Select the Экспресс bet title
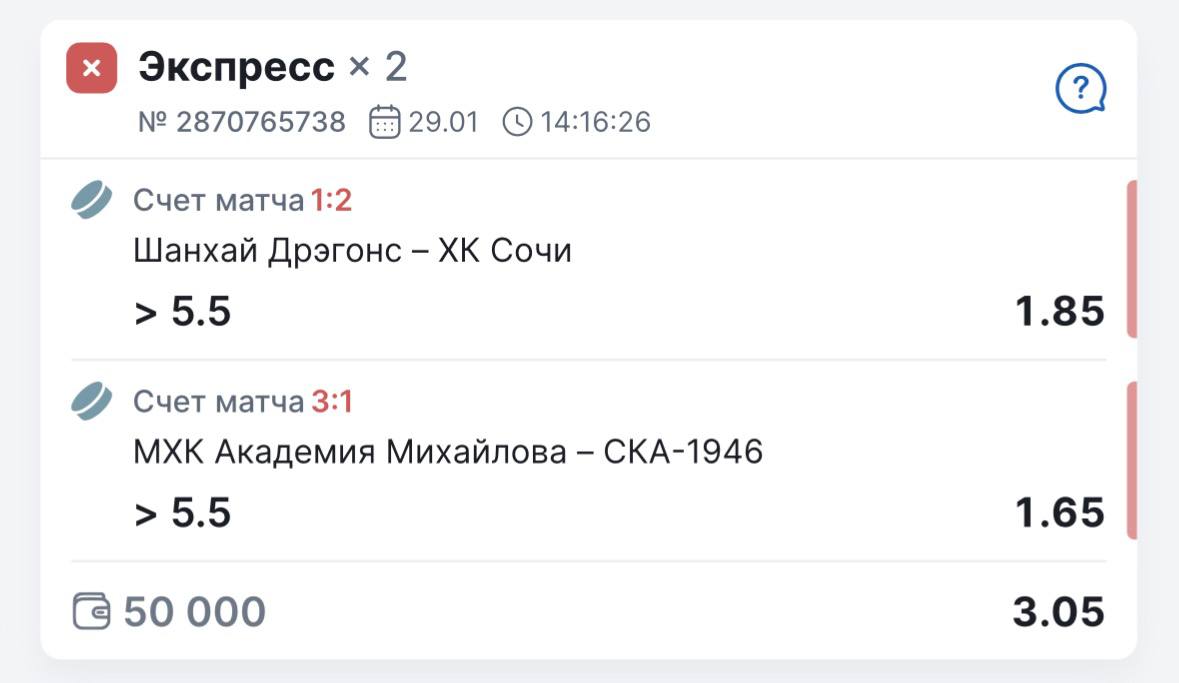This screenshot has height=683, width=1179. tap(237, 67)
